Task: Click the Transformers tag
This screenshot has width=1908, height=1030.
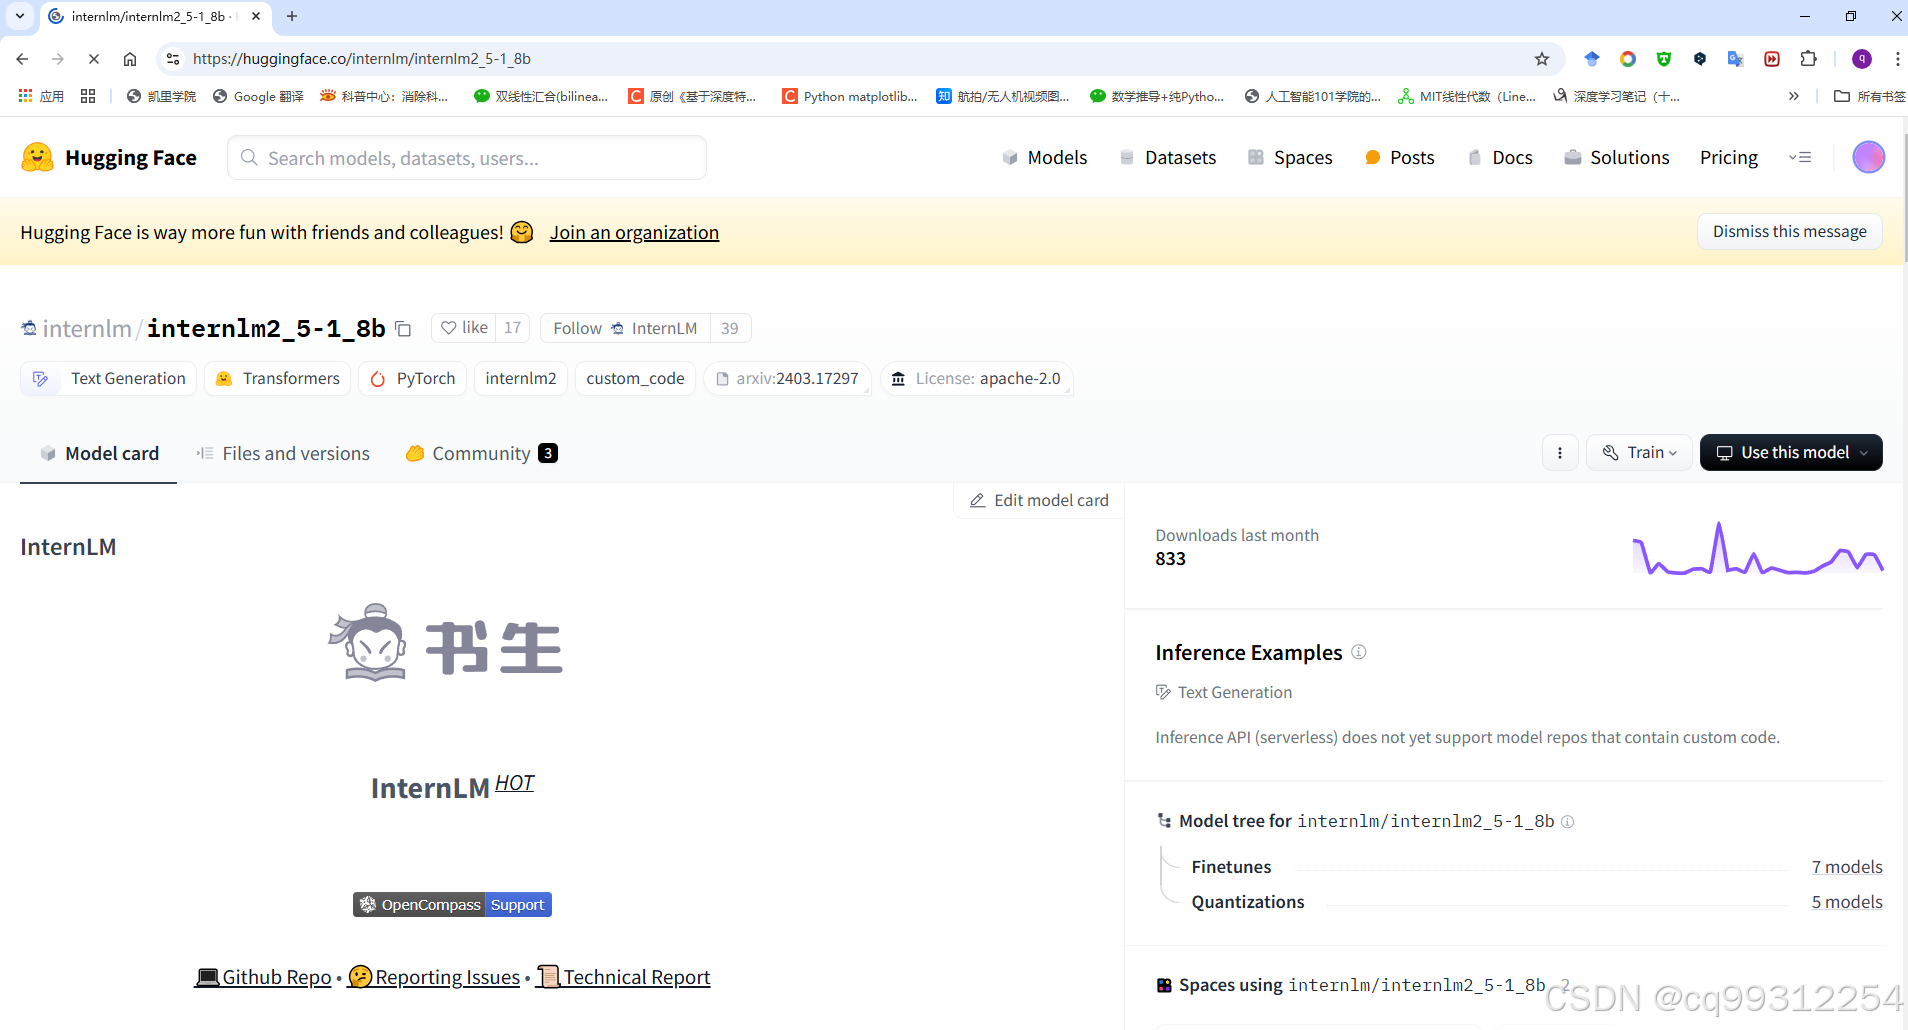Action: pos(278,379)
